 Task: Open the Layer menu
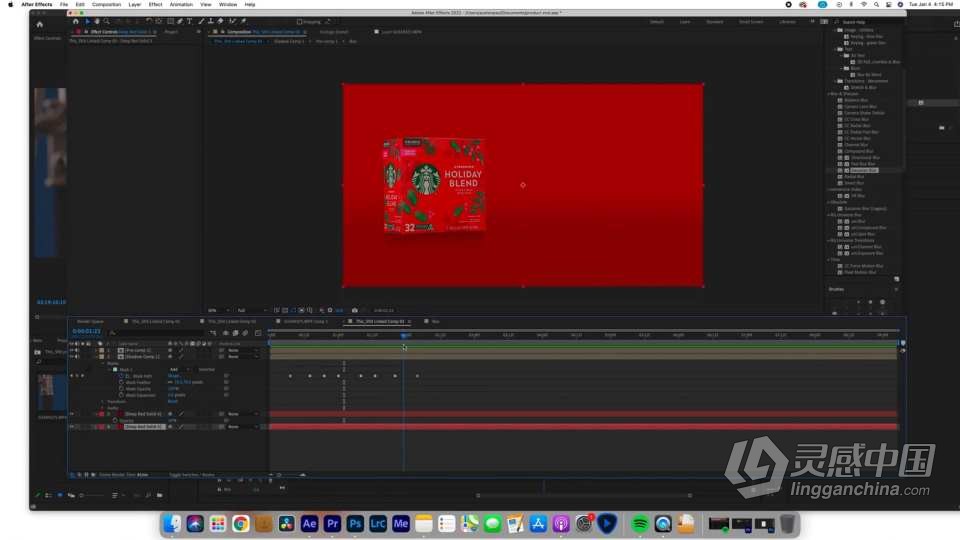pos(135,4)
